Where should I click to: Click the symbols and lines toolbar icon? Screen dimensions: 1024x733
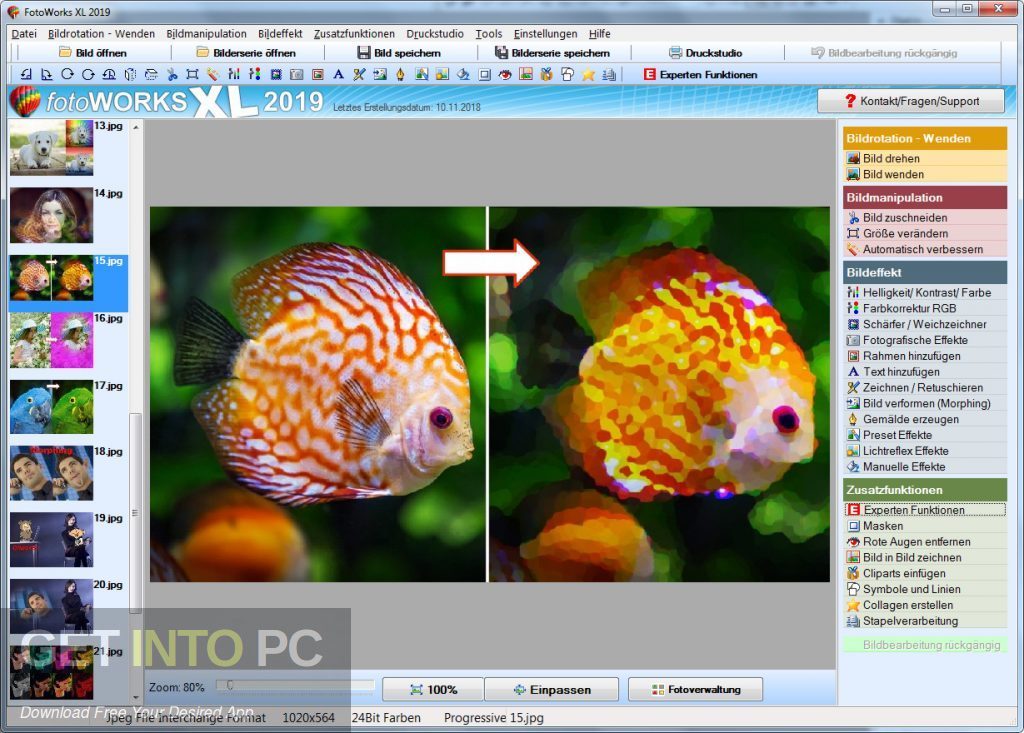point(567,74)
